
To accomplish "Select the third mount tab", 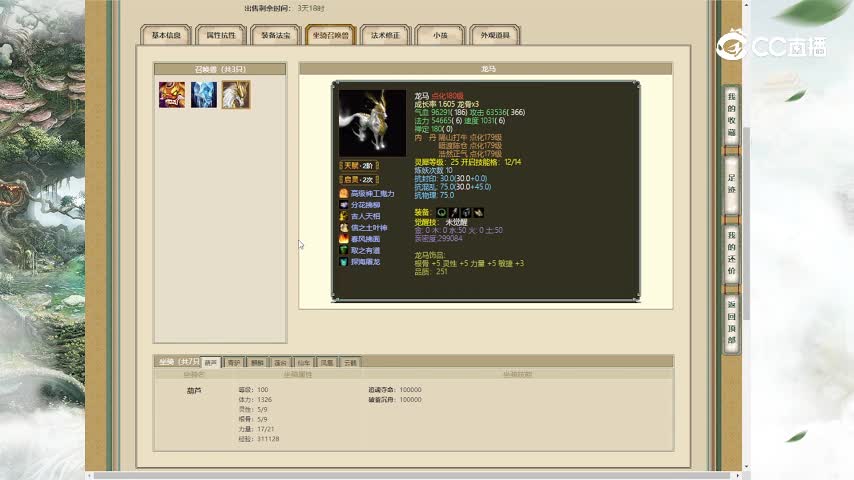I will (x=257, y=362).
